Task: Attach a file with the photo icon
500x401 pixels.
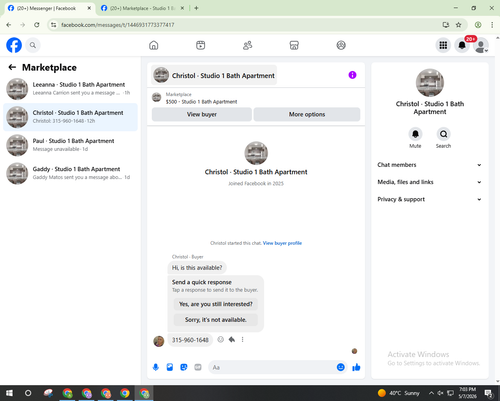Action: [170, 367]
